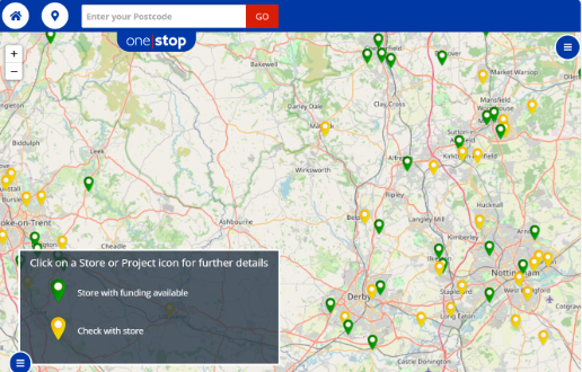The height and width of the screenshot is (372, 582).
Task: Click the Biddulph town label on map
Action: point(26,143)
